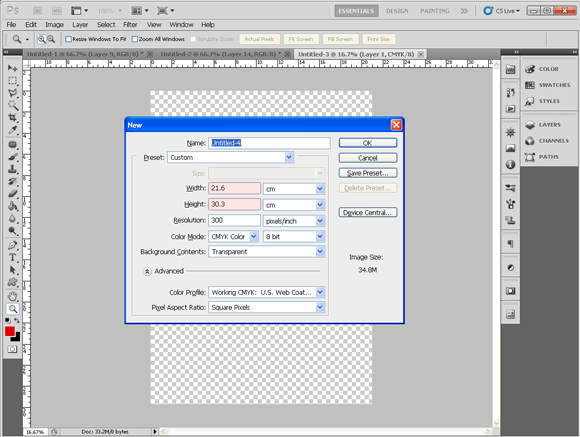Enable Zoom All Windows checkbox
This screenshot has height=437, width=580.
coord(135,39)
